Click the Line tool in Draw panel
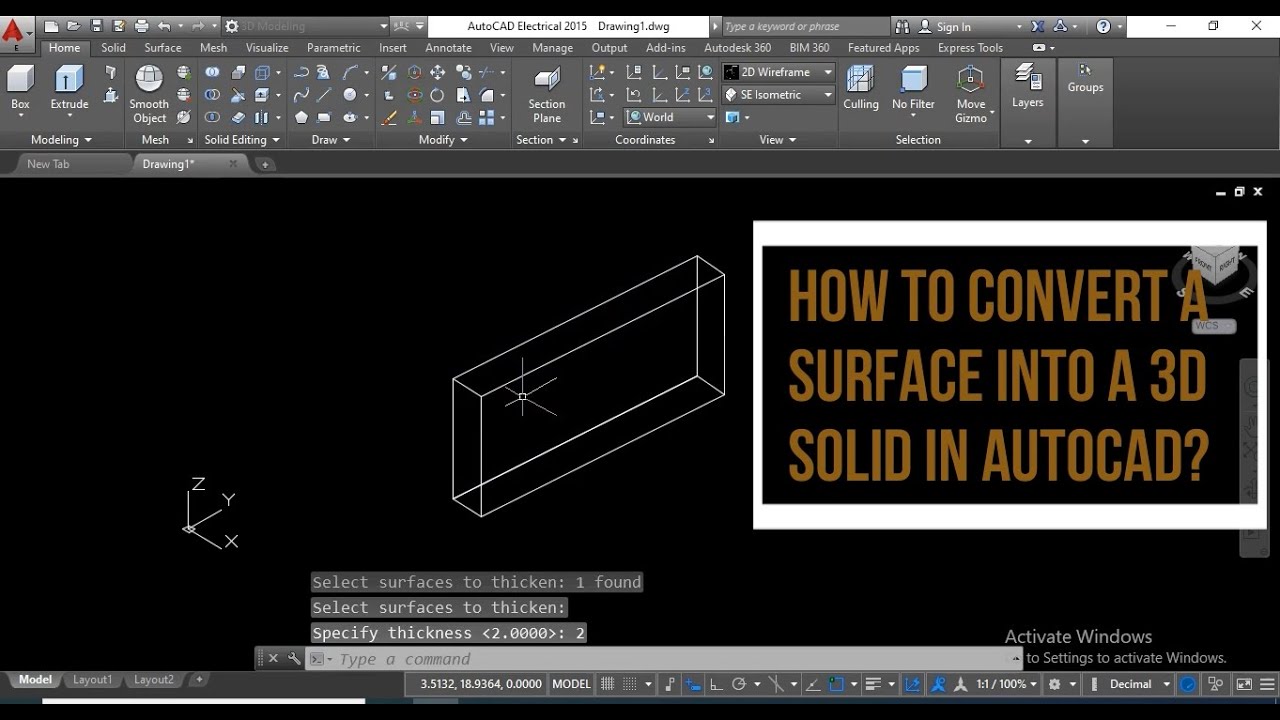The width and height of the screenshot is (1280, 720). tap(323, 95)
